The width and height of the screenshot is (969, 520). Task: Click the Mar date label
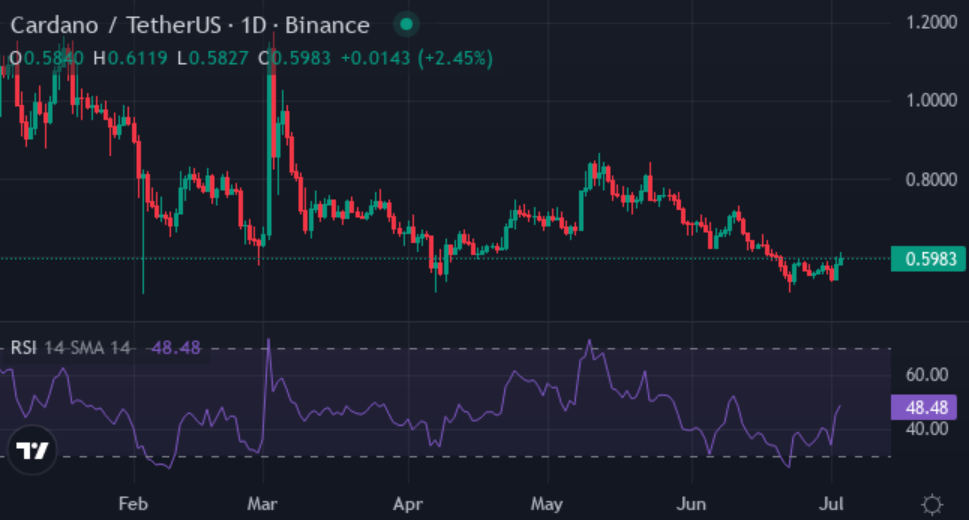262,504
